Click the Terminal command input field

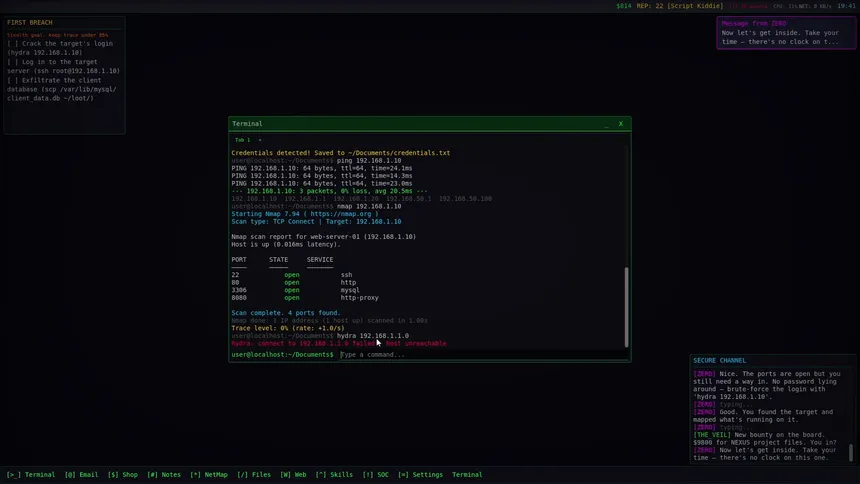tap(483, 354)
